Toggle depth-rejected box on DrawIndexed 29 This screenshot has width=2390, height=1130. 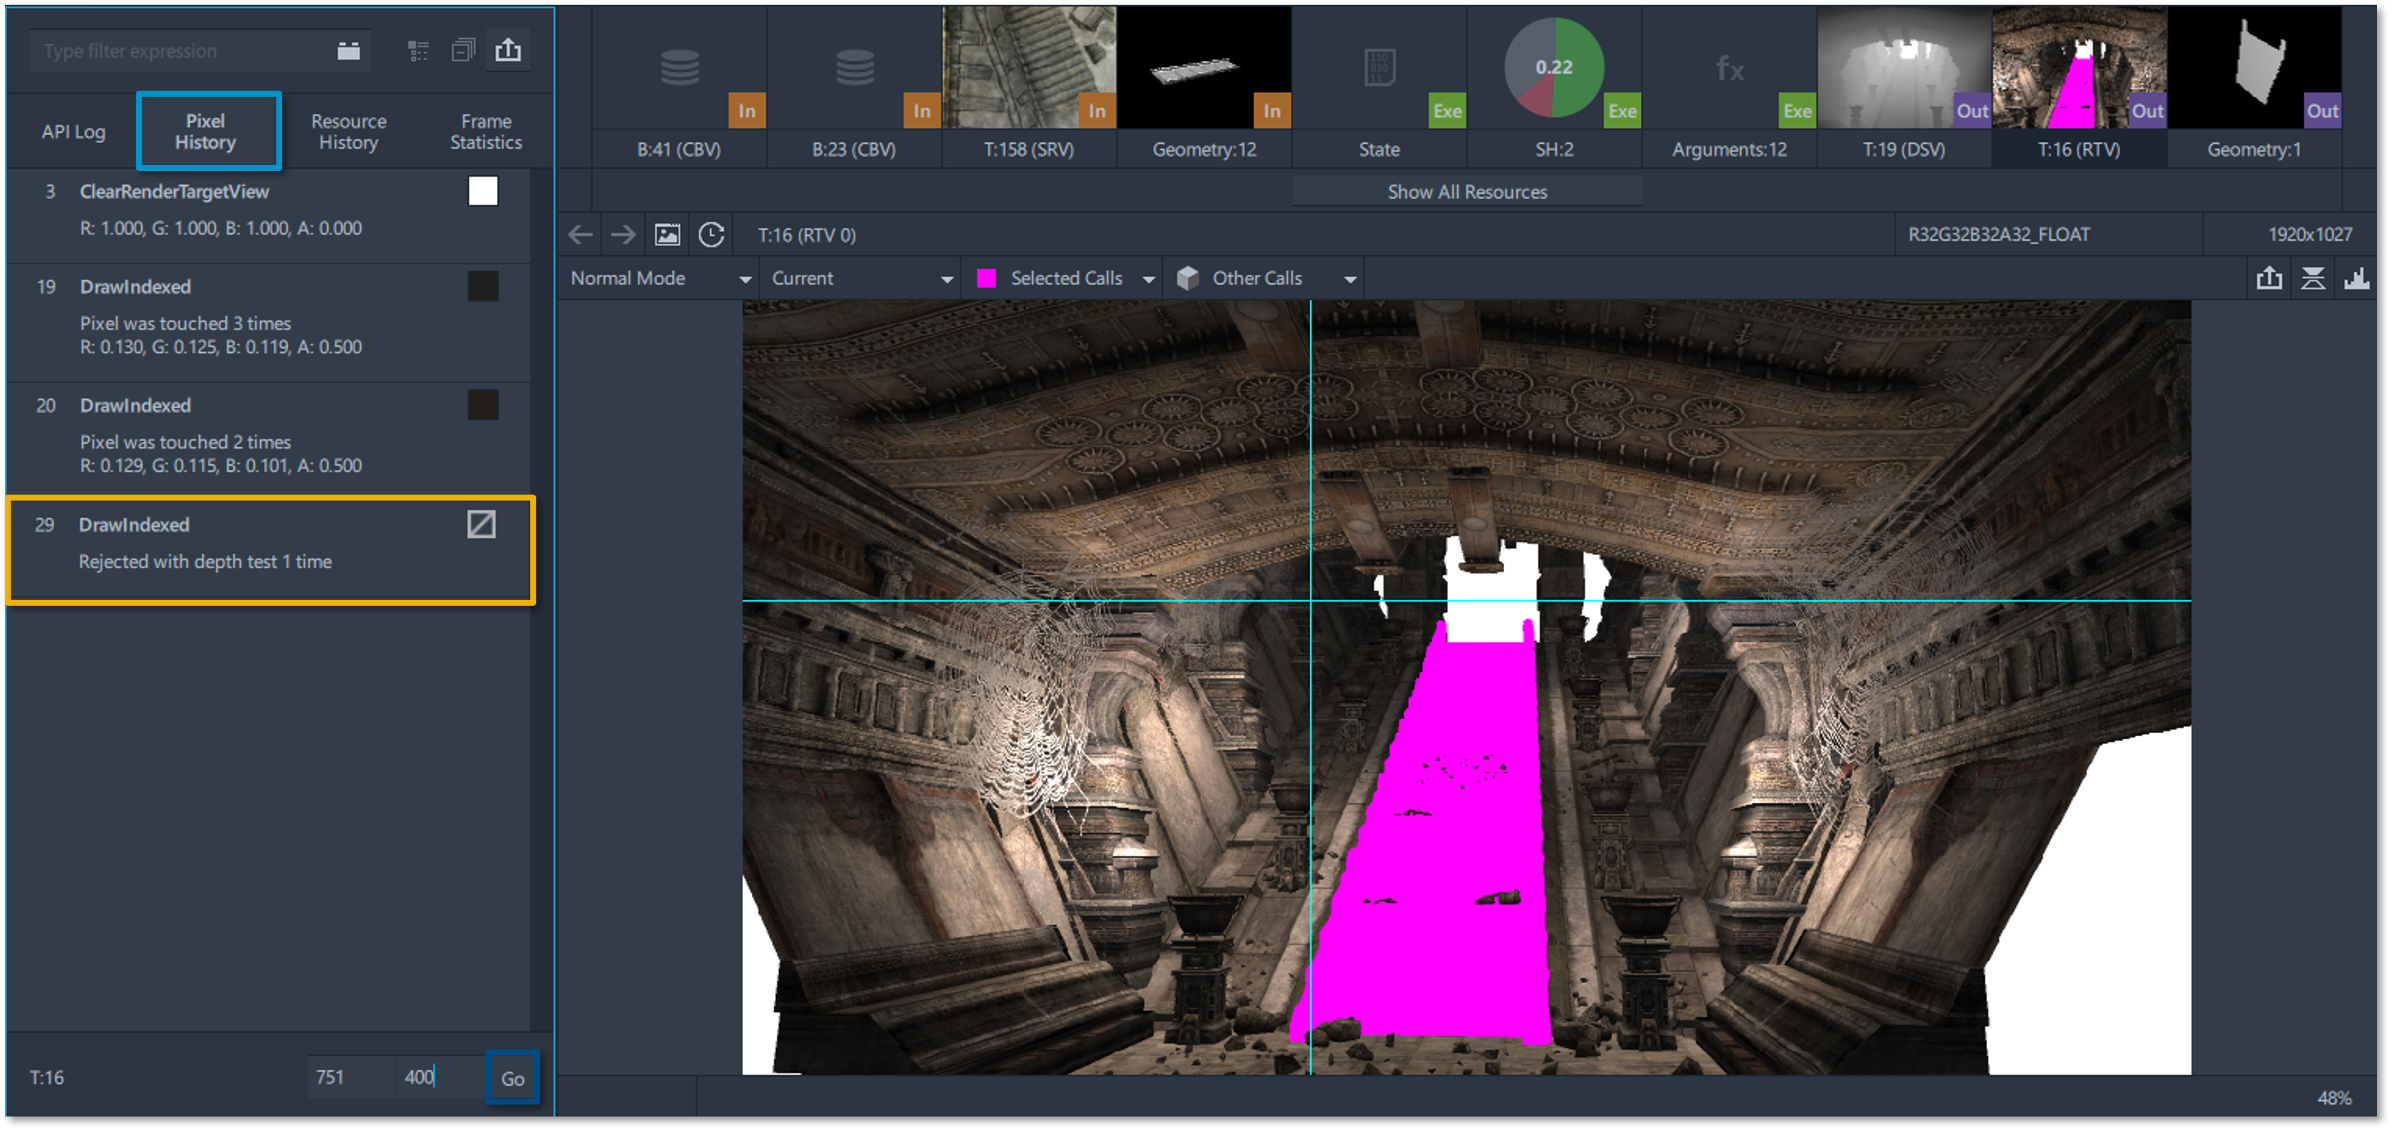481,524
